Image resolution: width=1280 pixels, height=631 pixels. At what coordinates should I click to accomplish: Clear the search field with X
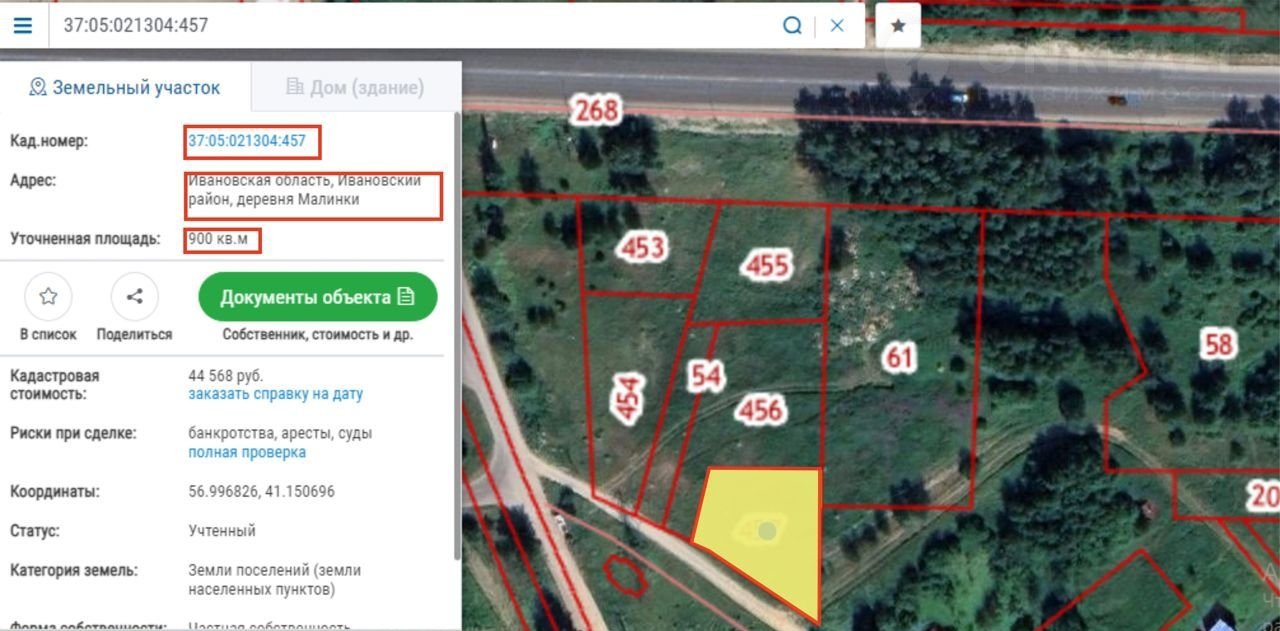click(838, 25)
